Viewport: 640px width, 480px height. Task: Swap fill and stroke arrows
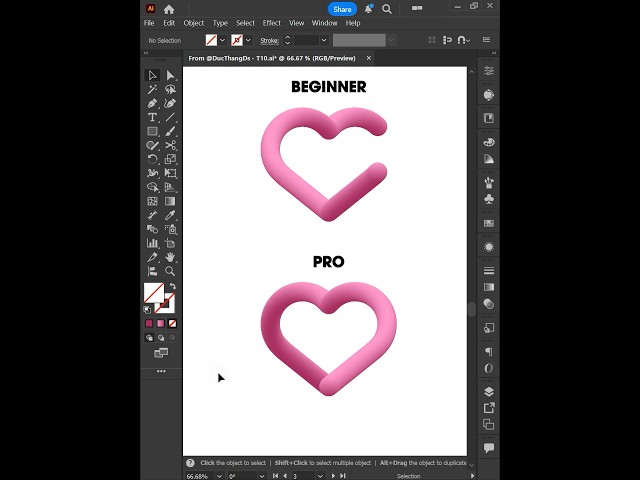coord(173,286)
